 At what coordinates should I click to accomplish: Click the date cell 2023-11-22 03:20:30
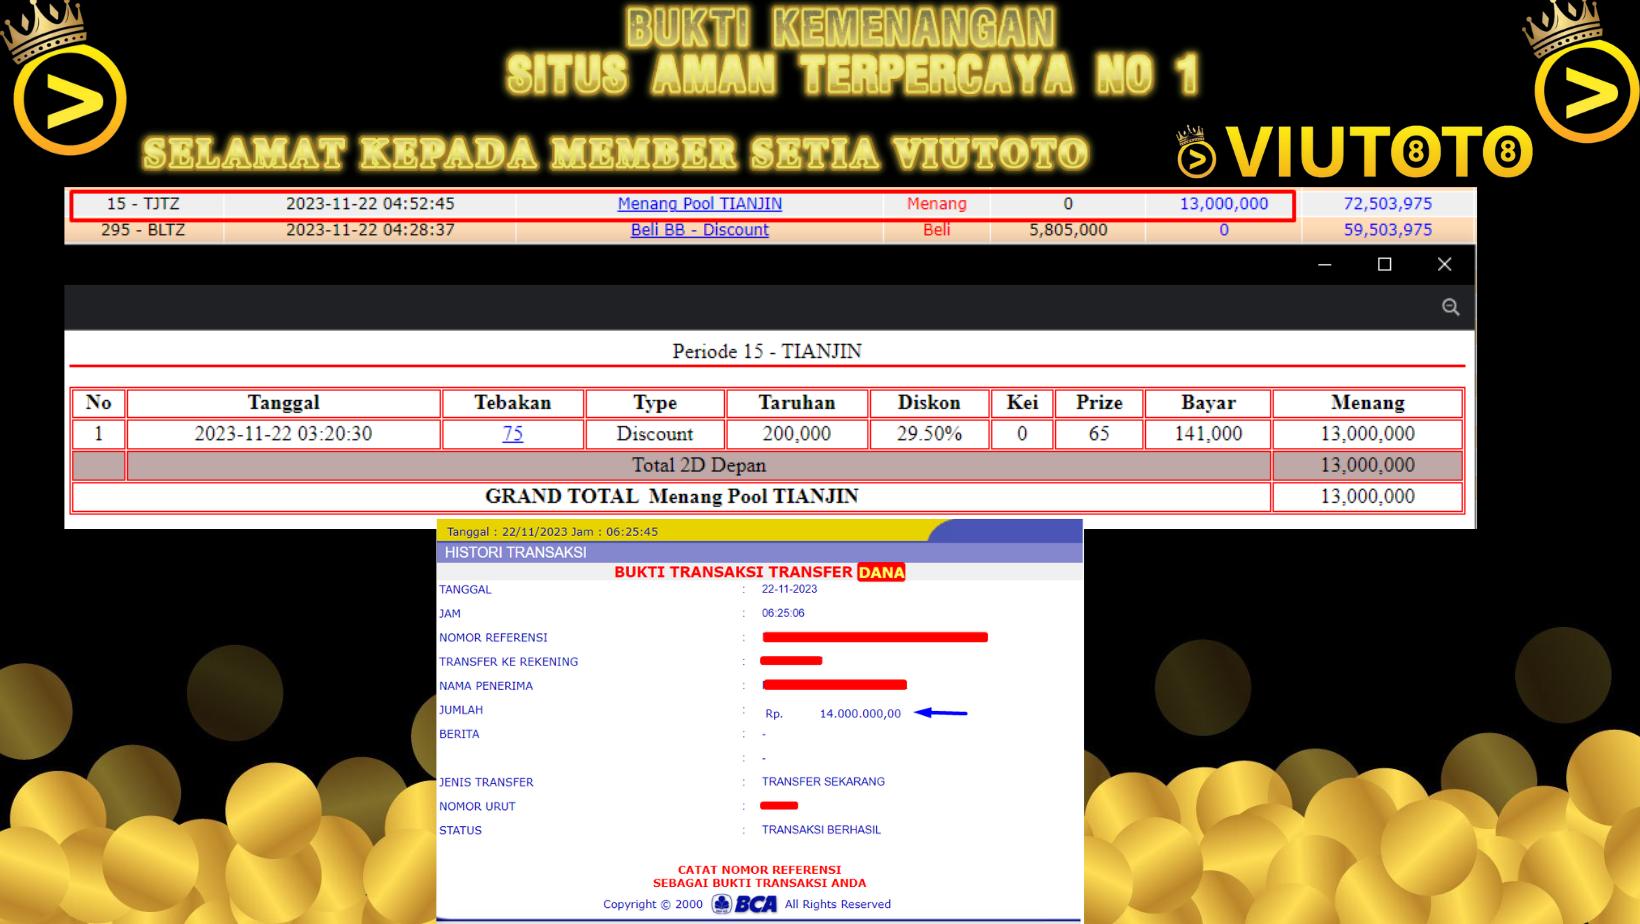pos(284,434)
